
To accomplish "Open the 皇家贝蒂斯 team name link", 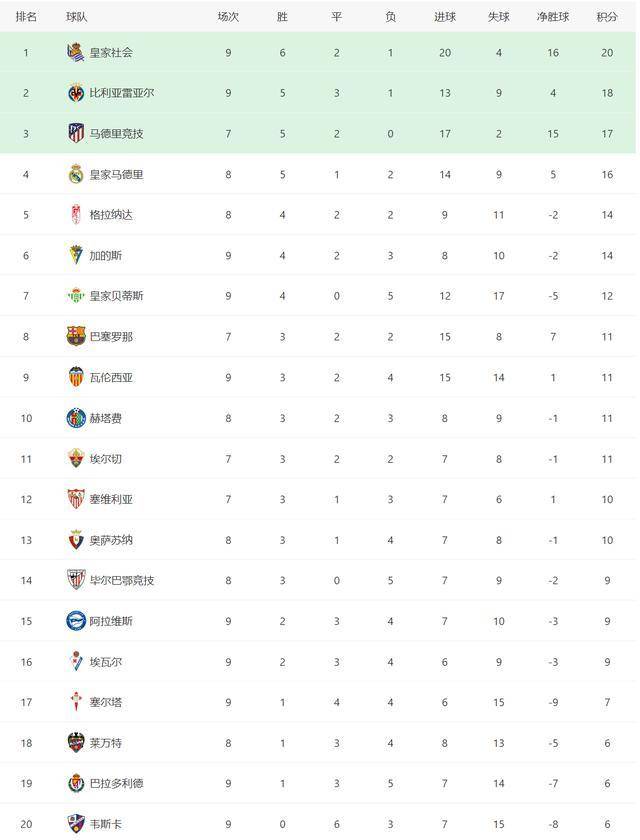I will [x=116, y=296].
